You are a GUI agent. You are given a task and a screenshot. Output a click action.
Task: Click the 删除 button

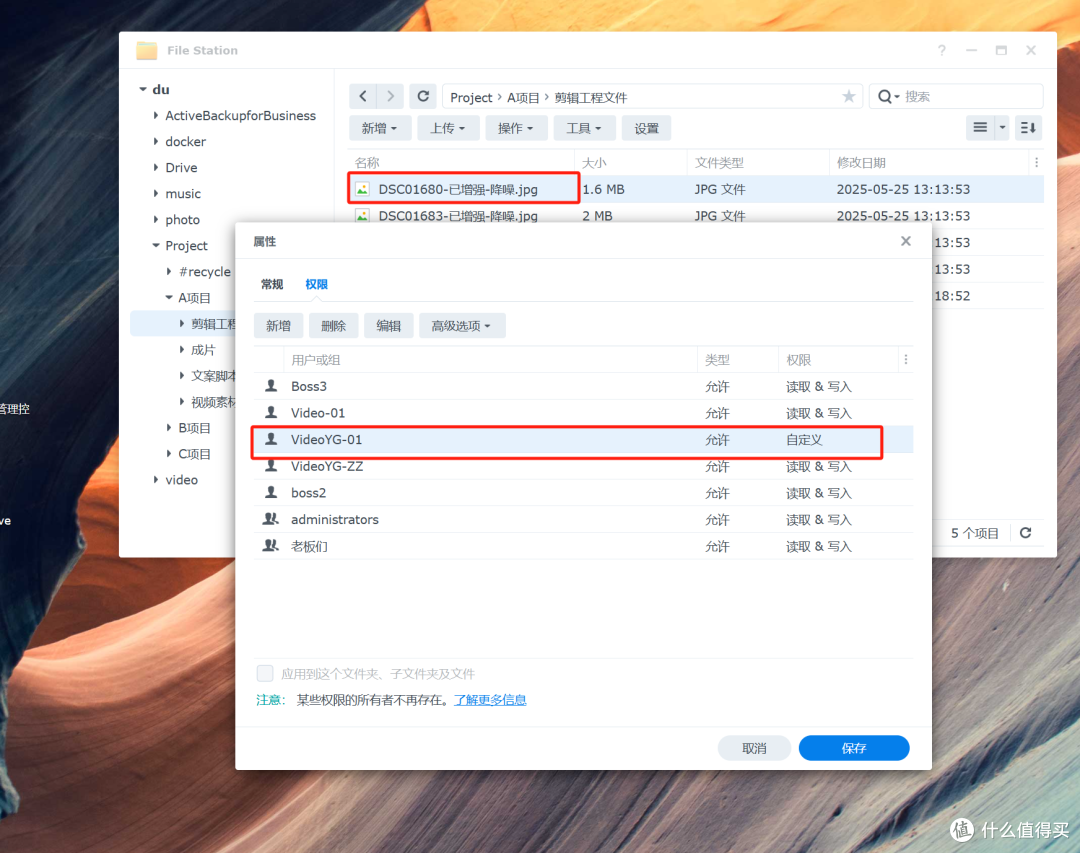click(333, 326)
